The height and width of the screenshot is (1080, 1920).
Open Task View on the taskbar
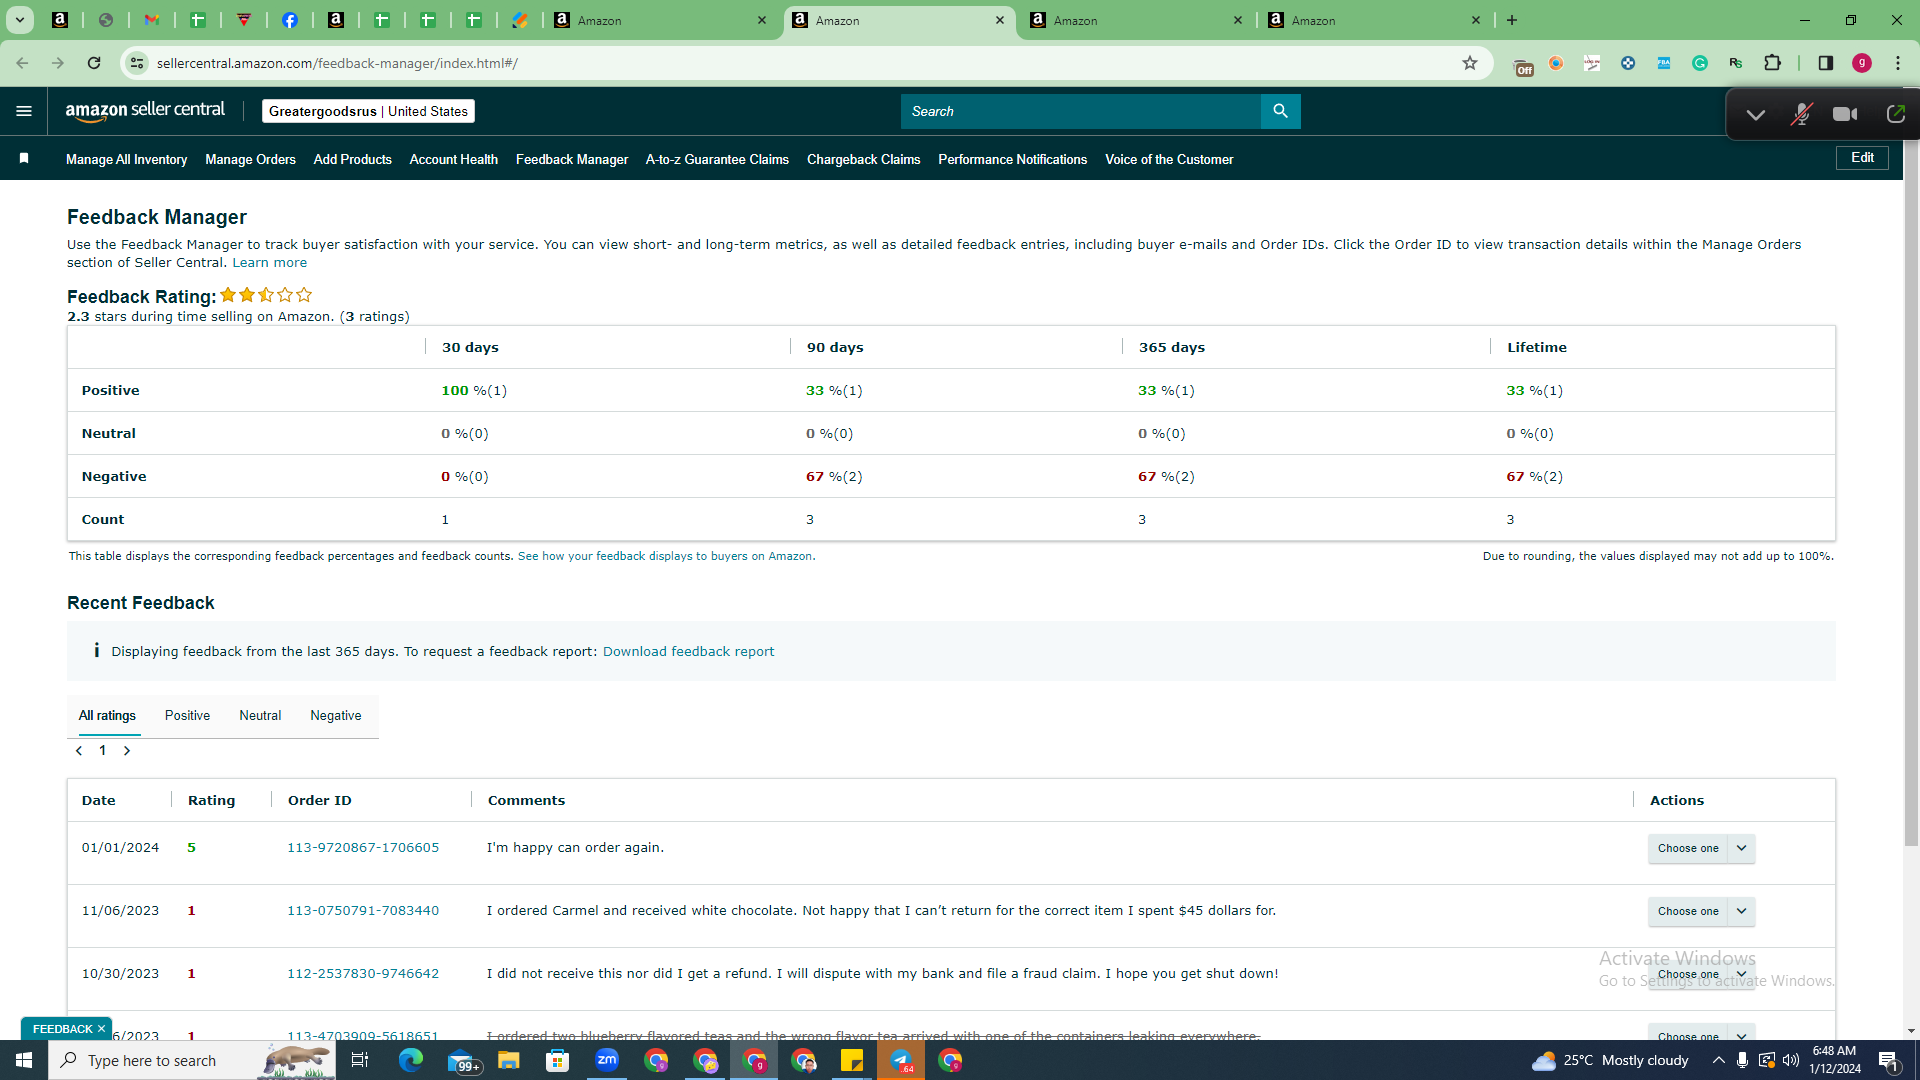pyautogui.click(x=360, y=1060)
